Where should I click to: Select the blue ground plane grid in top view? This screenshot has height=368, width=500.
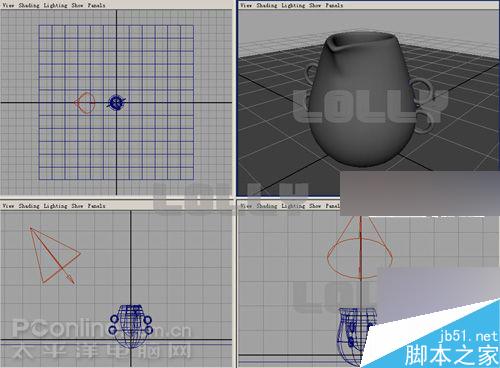(116, 102)
